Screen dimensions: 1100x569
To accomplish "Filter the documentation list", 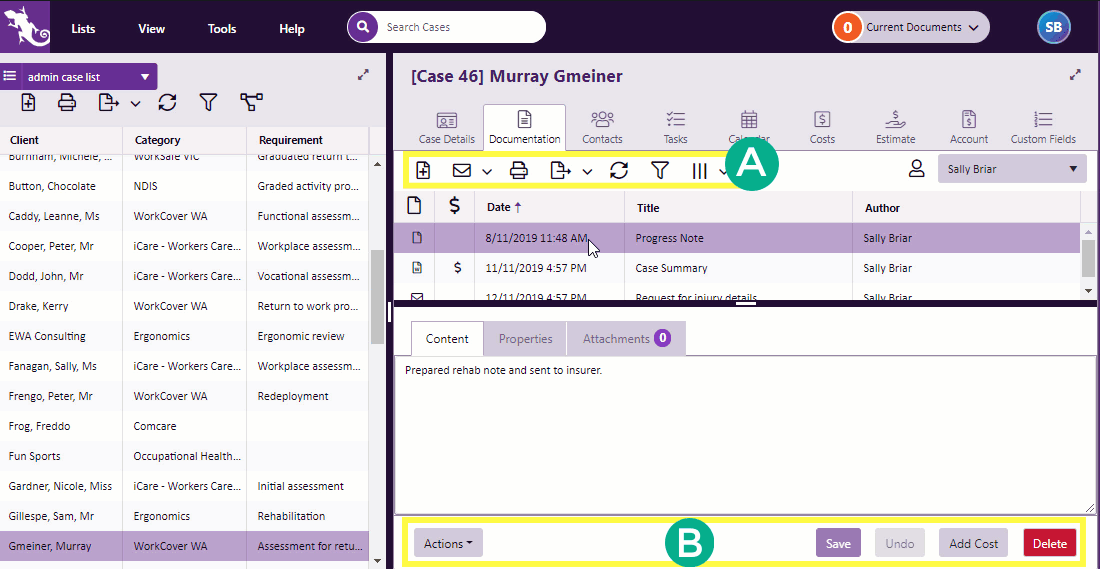I will (659, 171).
